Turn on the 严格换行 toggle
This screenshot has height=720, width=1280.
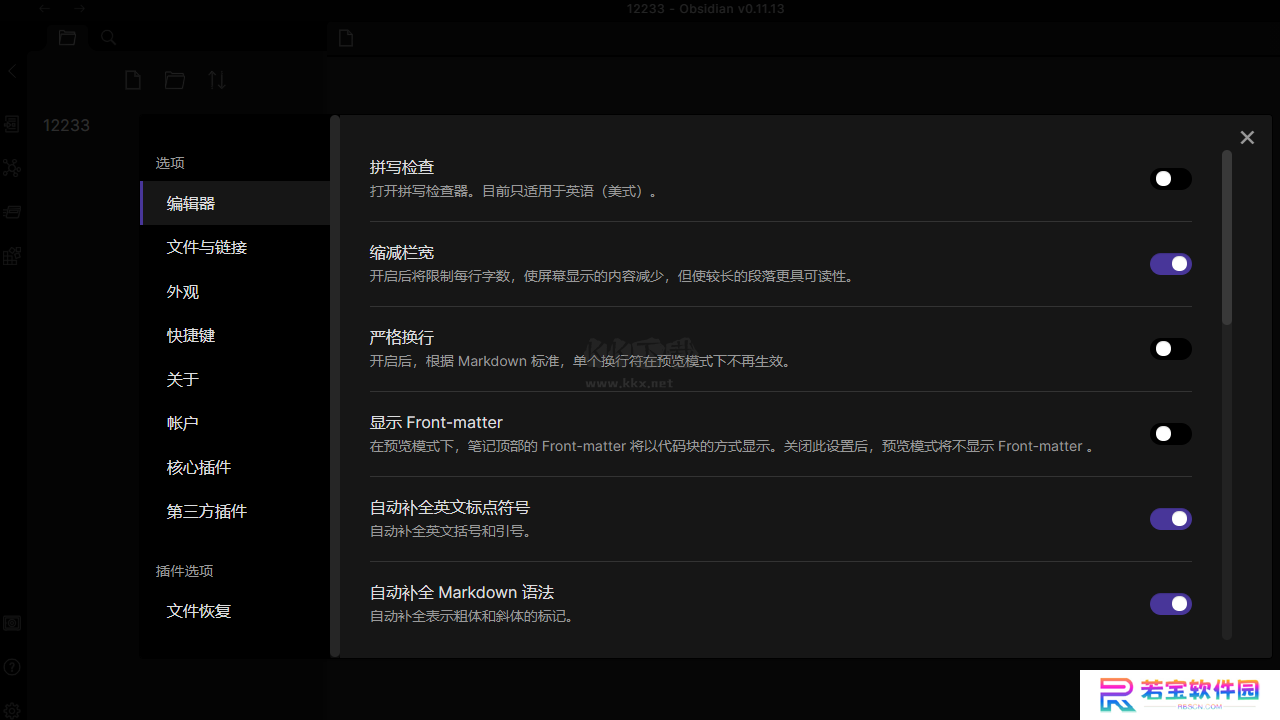pos(1171,349)
